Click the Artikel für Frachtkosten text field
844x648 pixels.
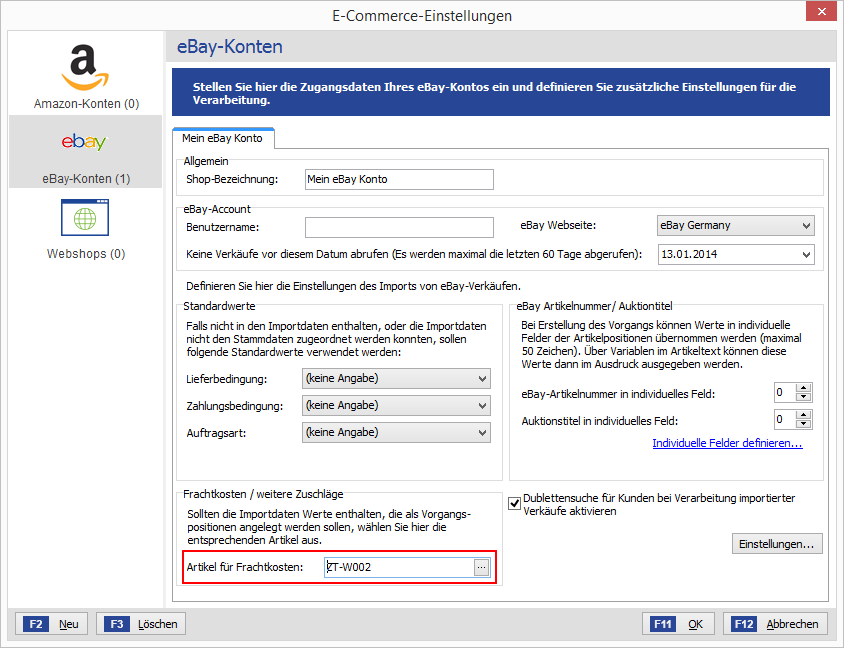point(399,567)
